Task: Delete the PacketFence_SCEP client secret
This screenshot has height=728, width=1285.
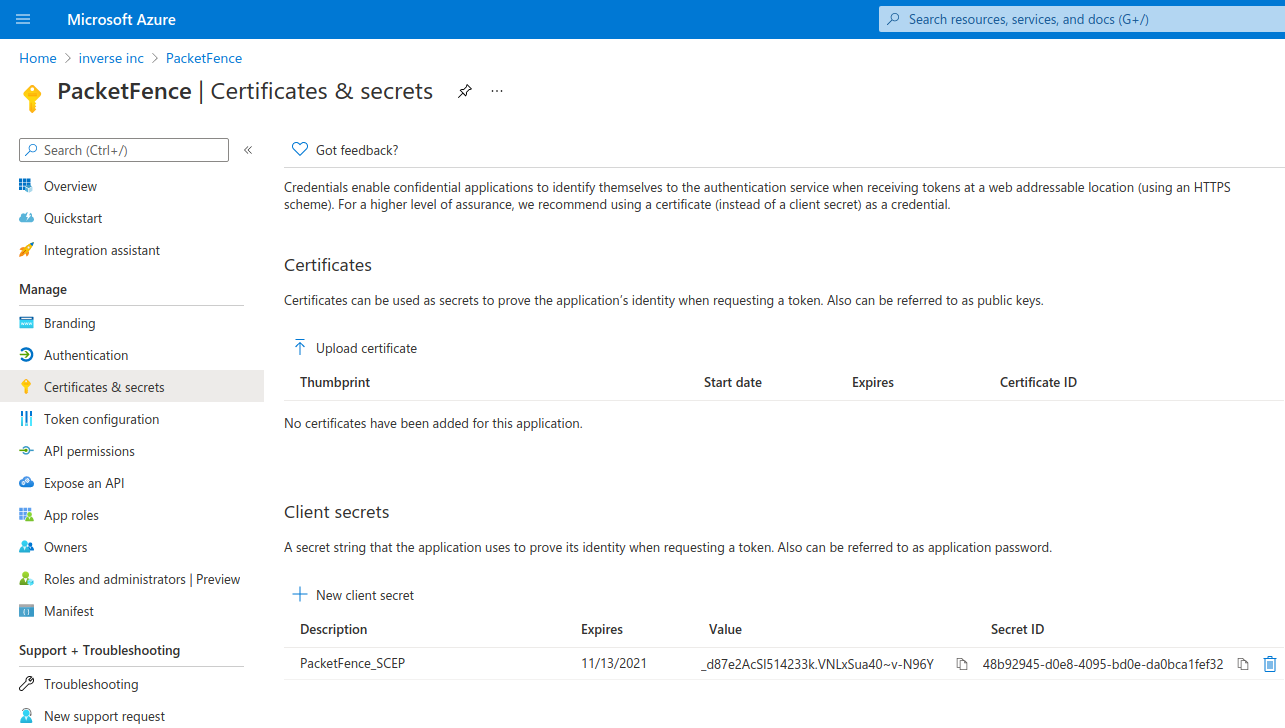Action: pos(1270,664)
